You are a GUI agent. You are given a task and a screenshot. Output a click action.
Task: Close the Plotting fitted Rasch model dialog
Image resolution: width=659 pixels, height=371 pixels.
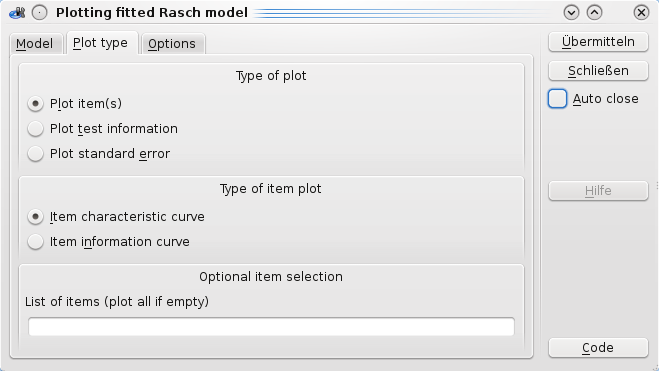click(641, 13)
